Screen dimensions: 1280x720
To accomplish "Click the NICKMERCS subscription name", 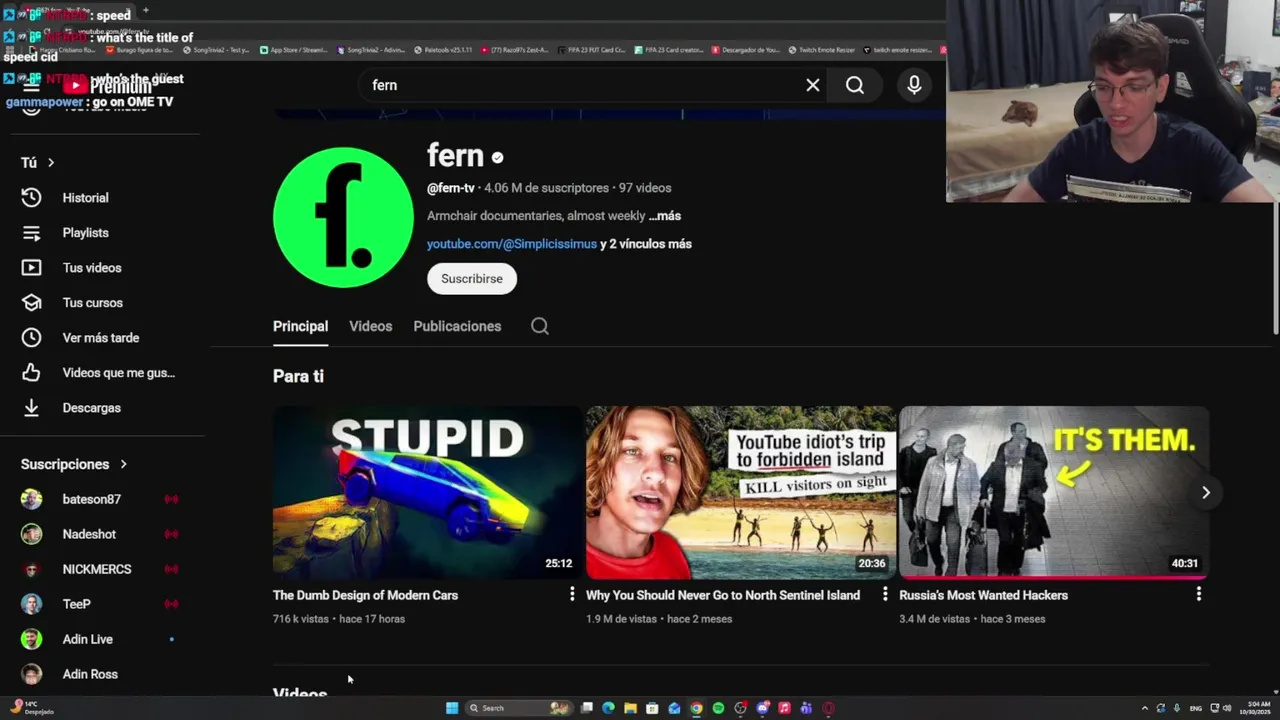I will click(x=97, y=569).
